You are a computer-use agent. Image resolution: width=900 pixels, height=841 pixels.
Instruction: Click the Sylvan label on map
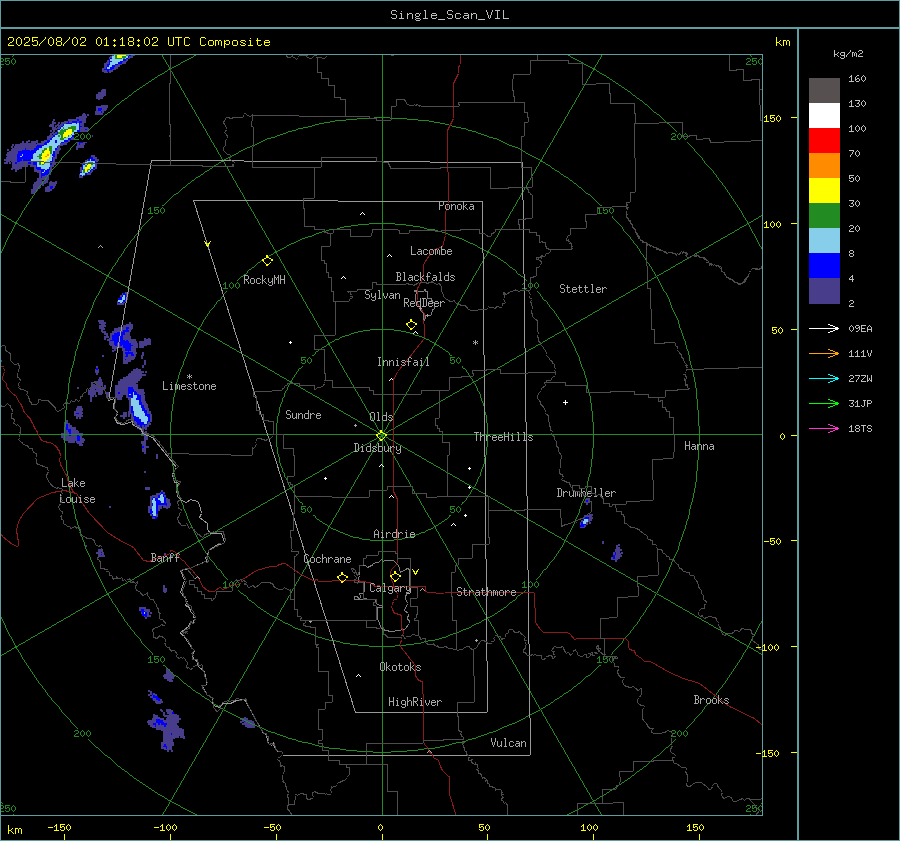(x=382, y=295)
